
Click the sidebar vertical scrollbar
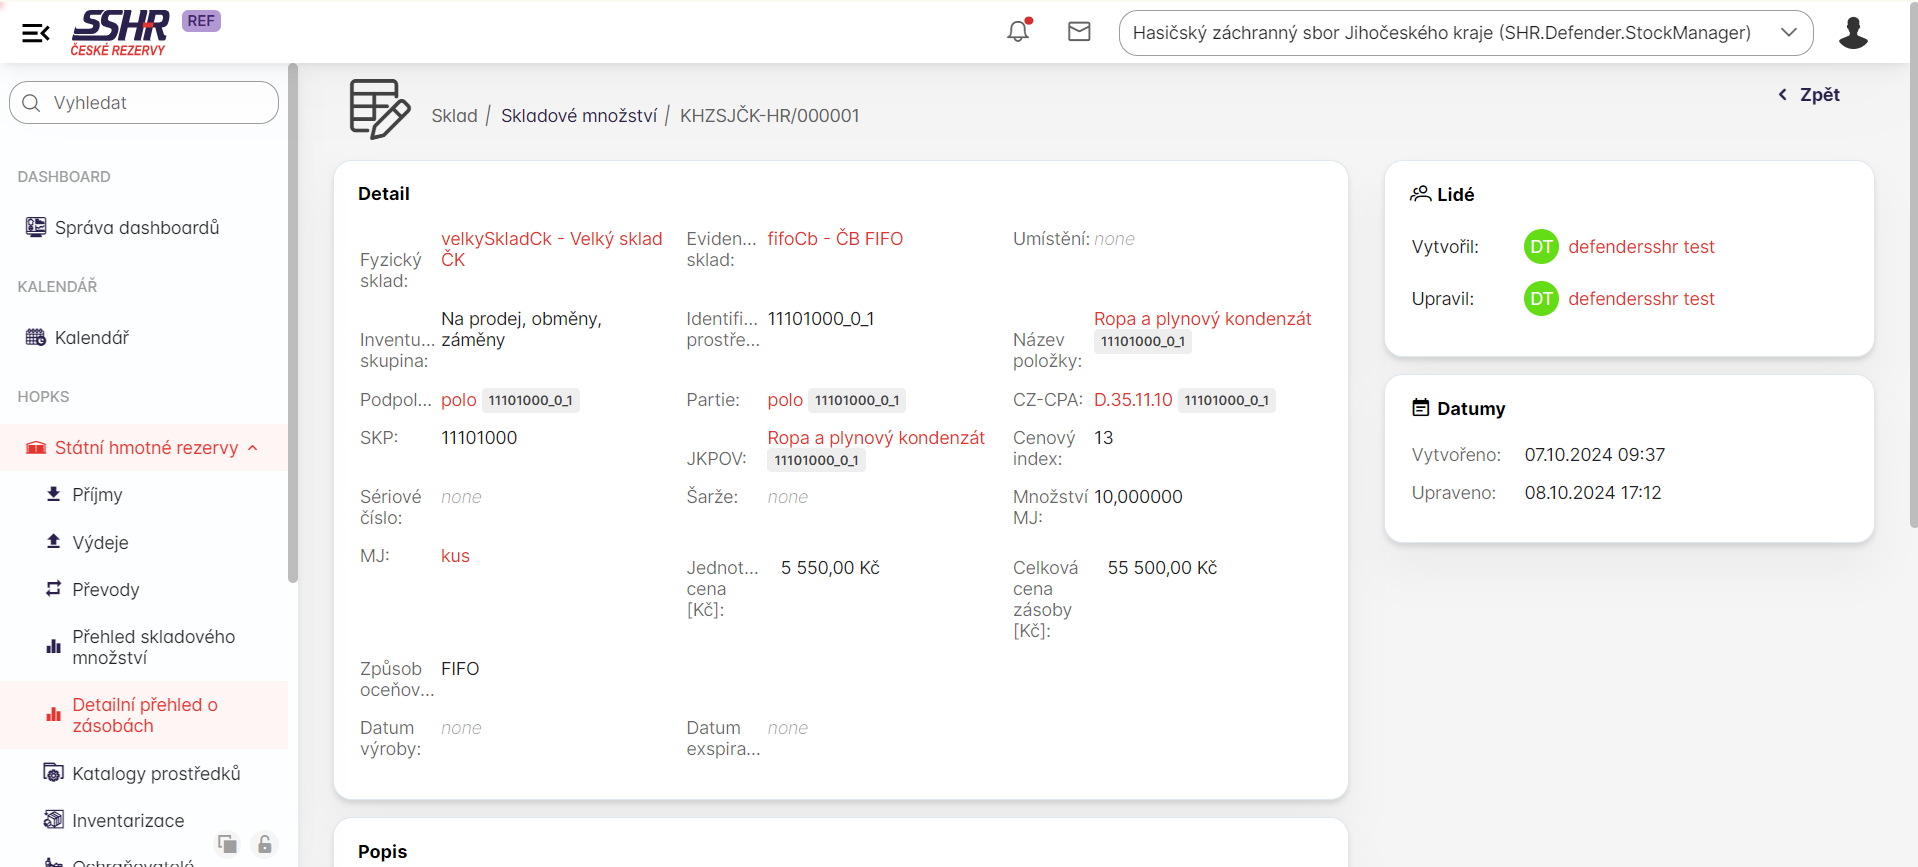pos(293,320)
